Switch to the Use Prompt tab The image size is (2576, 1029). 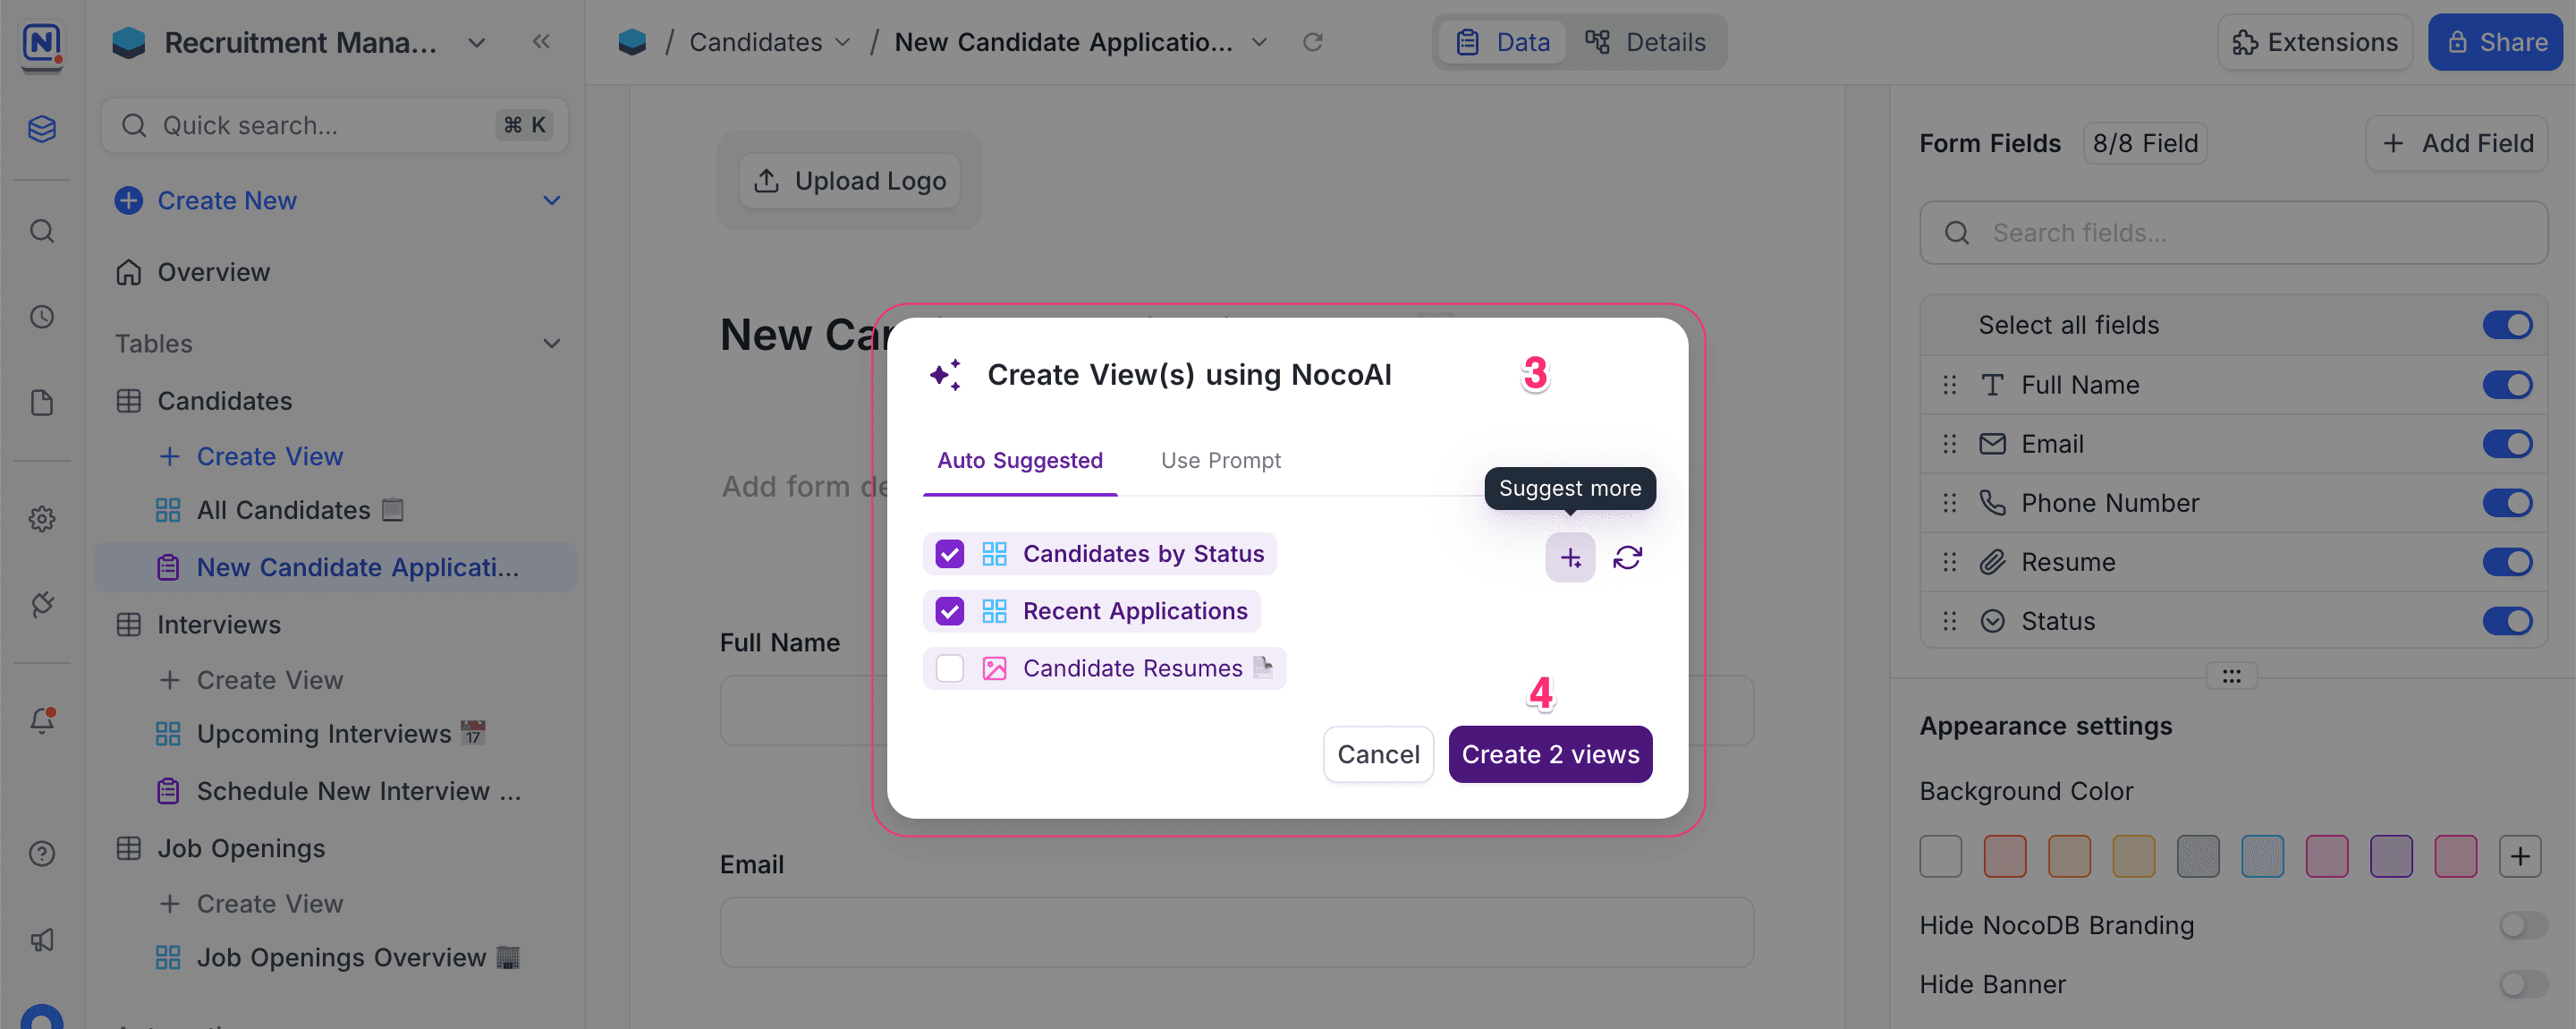[1220, 460]
